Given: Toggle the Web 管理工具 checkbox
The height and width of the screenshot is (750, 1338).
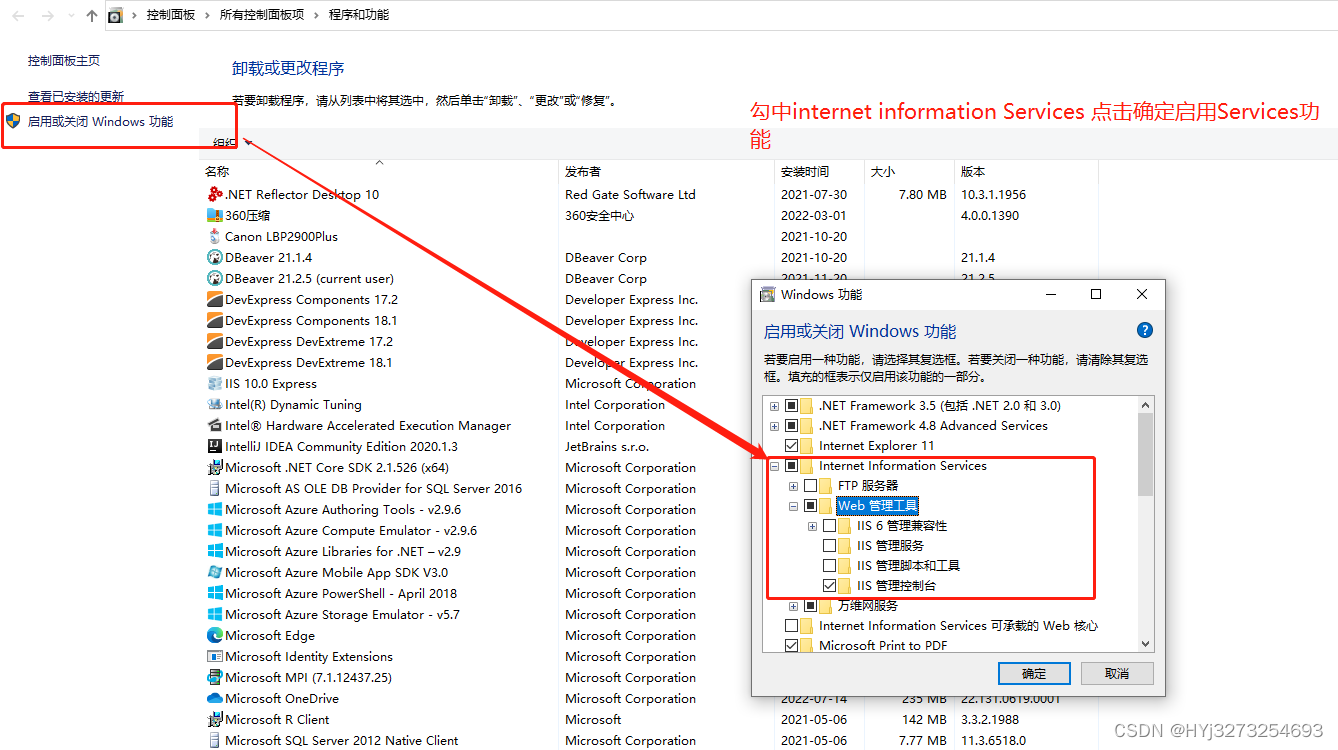Looking at the screenshot, I should click(811, 506).
